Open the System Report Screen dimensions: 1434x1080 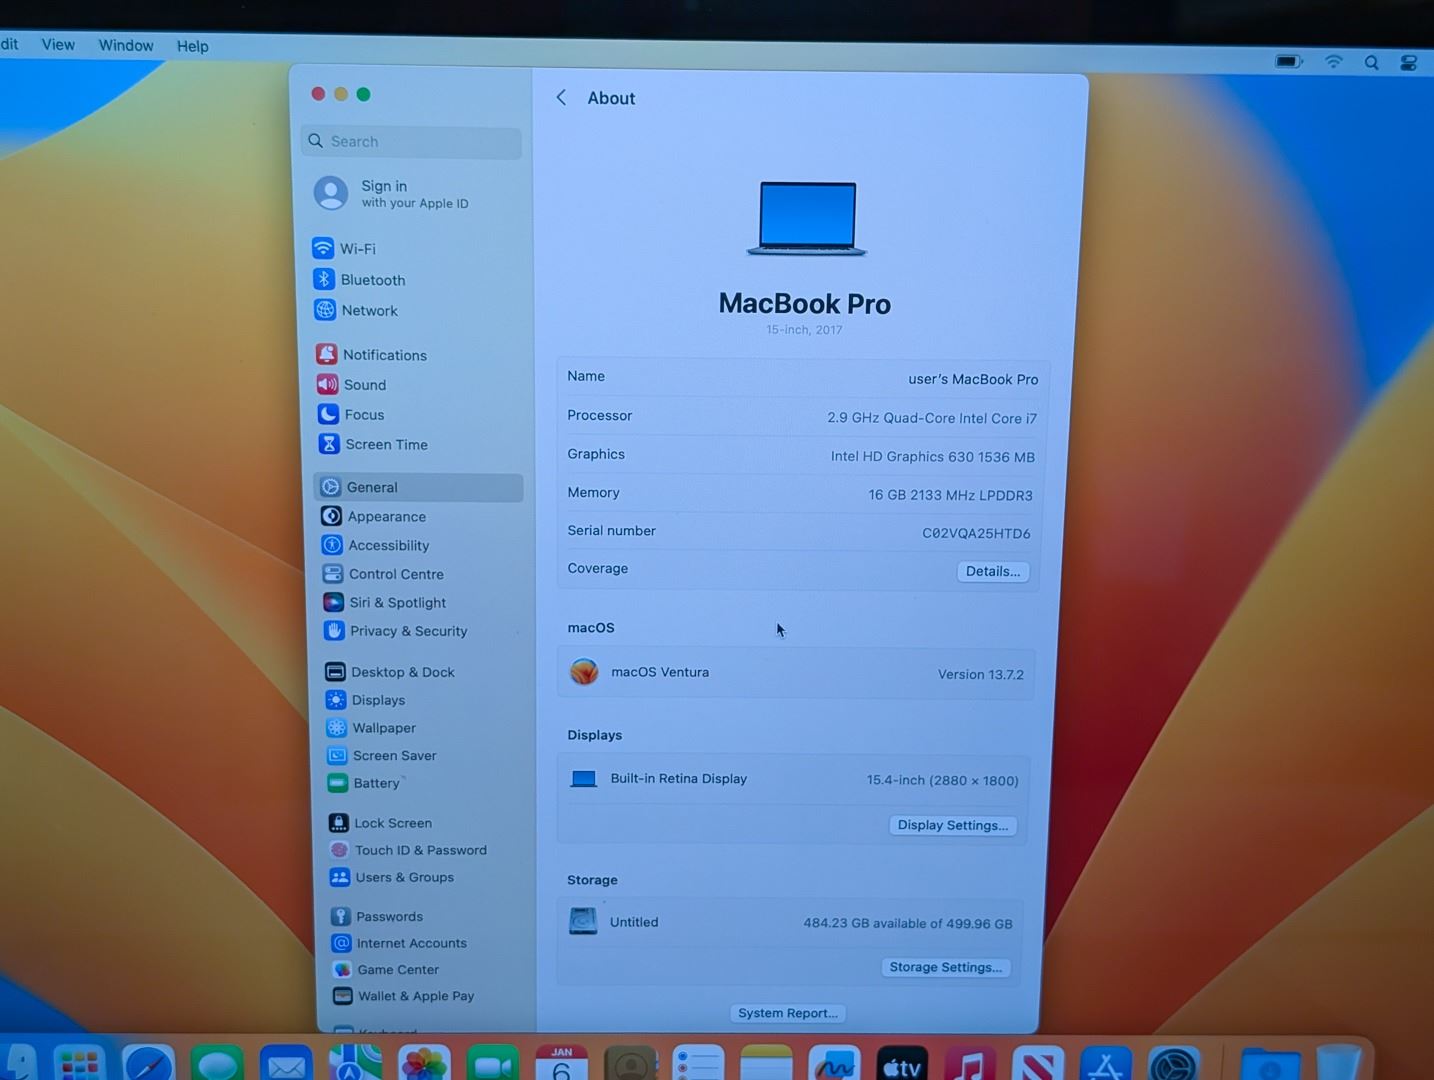[787, 1013]
